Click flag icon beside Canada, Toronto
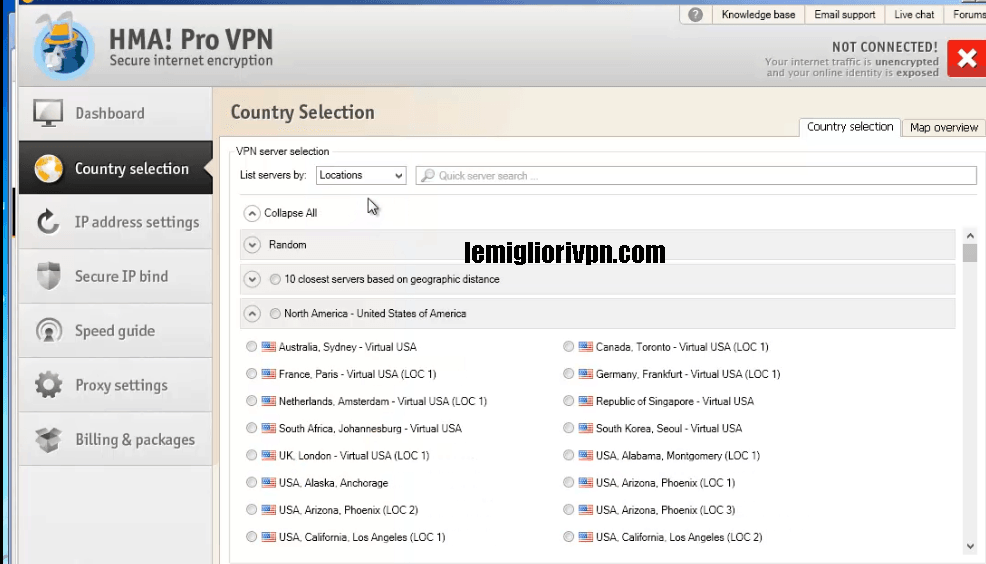This screenshot has width=986, height=564. [x=585, y=346]
